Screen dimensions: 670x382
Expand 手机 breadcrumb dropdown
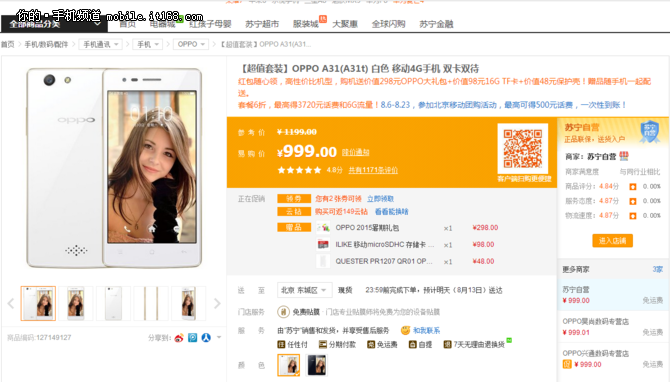(x=148, y=44)
